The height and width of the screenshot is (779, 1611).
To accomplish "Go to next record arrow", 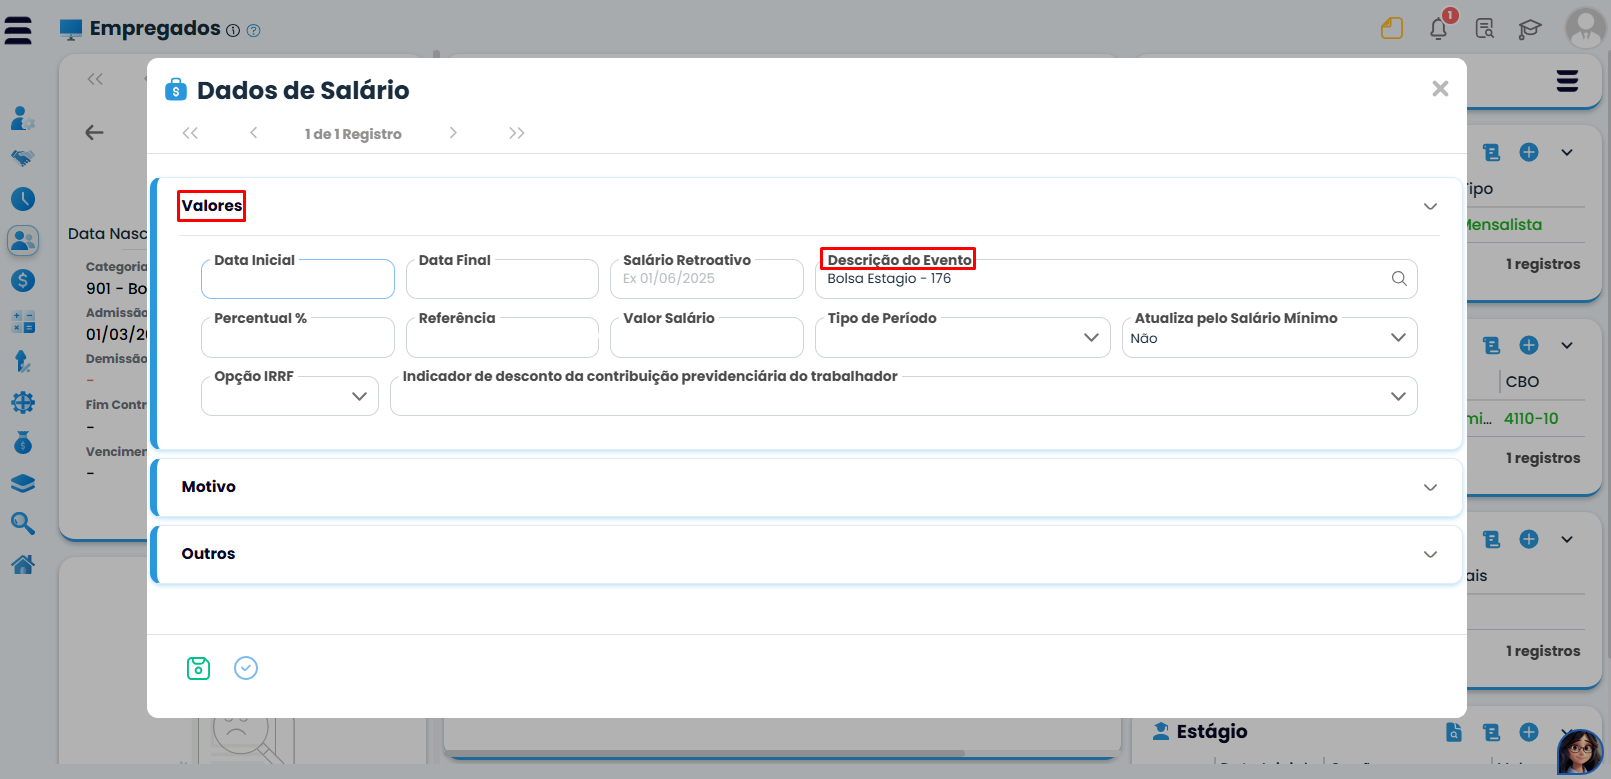I will (453, 133).
